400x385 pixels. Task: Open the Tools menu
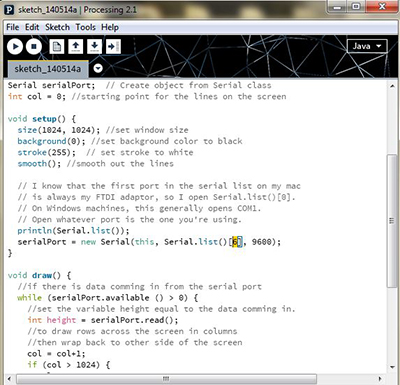pyautogui.click(x=85, y=27)
